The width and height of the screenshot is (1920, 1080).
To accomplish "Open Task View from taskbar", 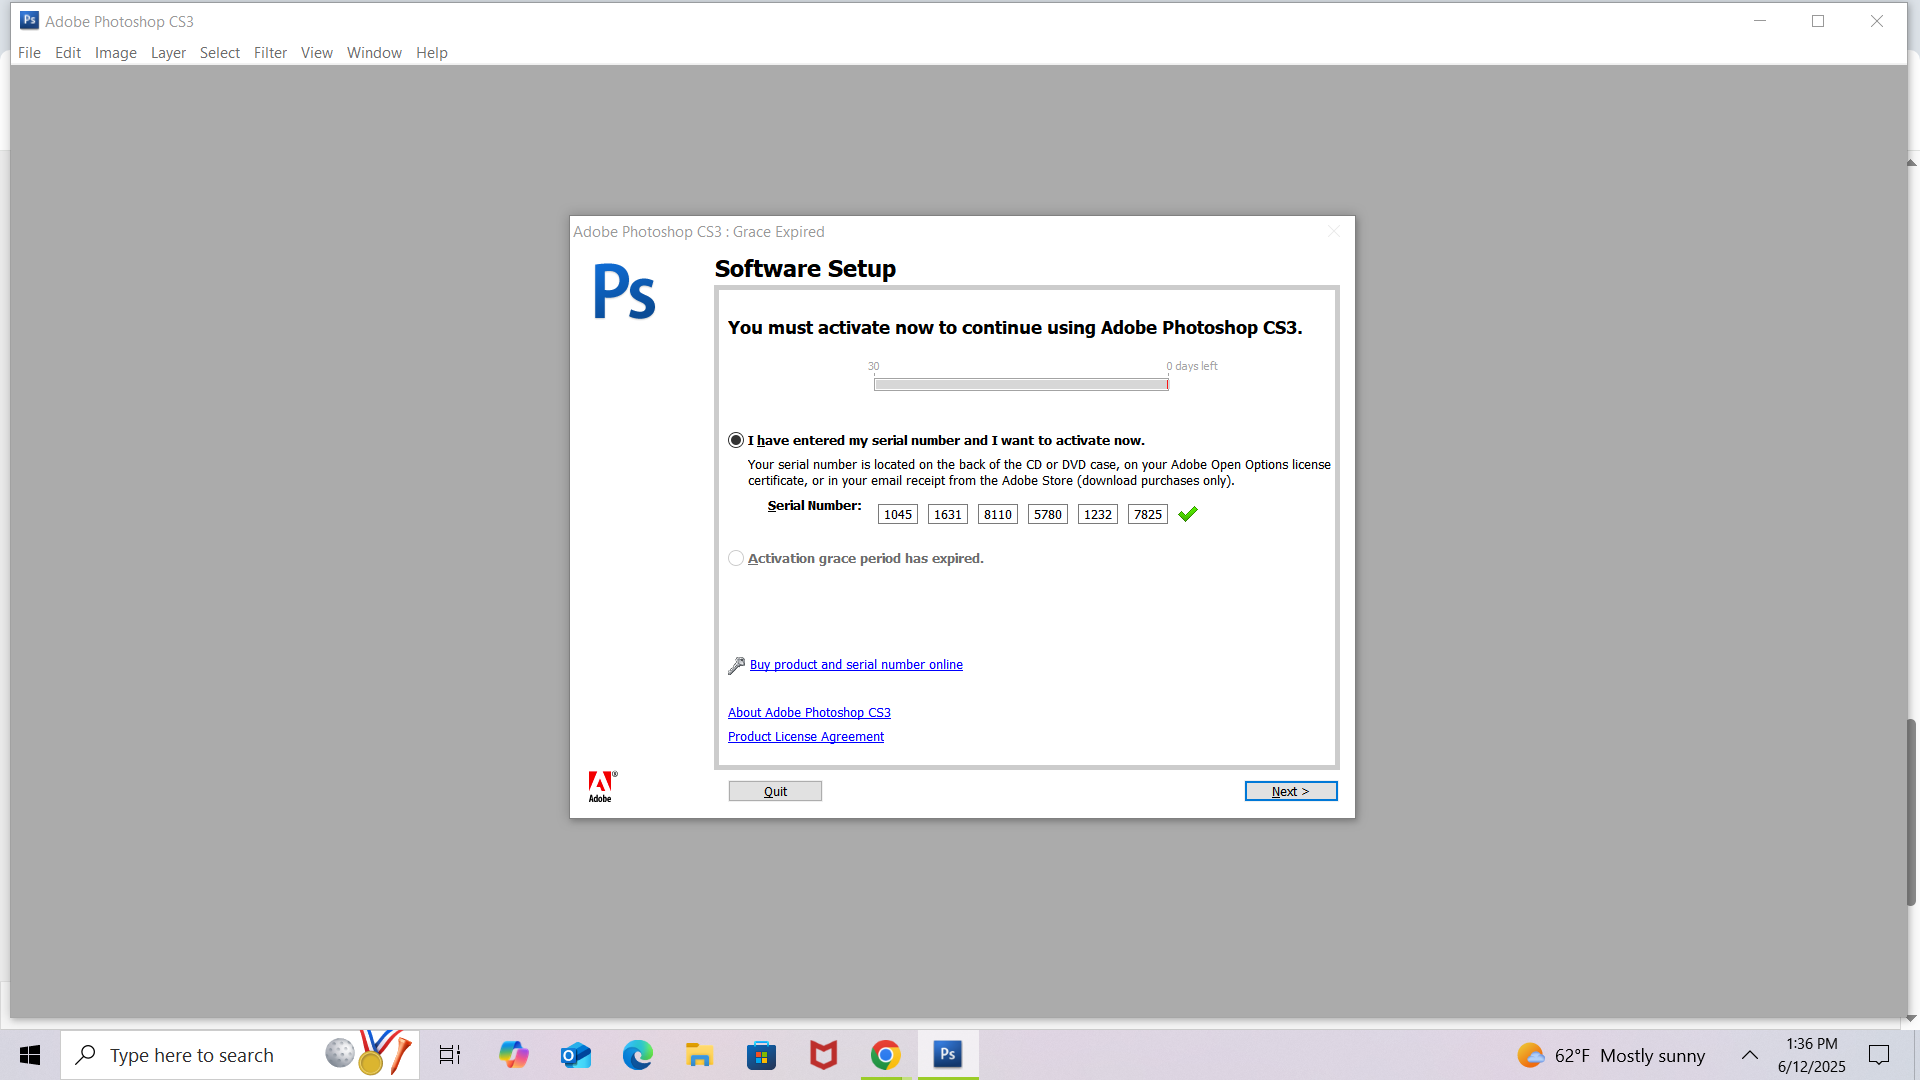I will [450, 1055].
